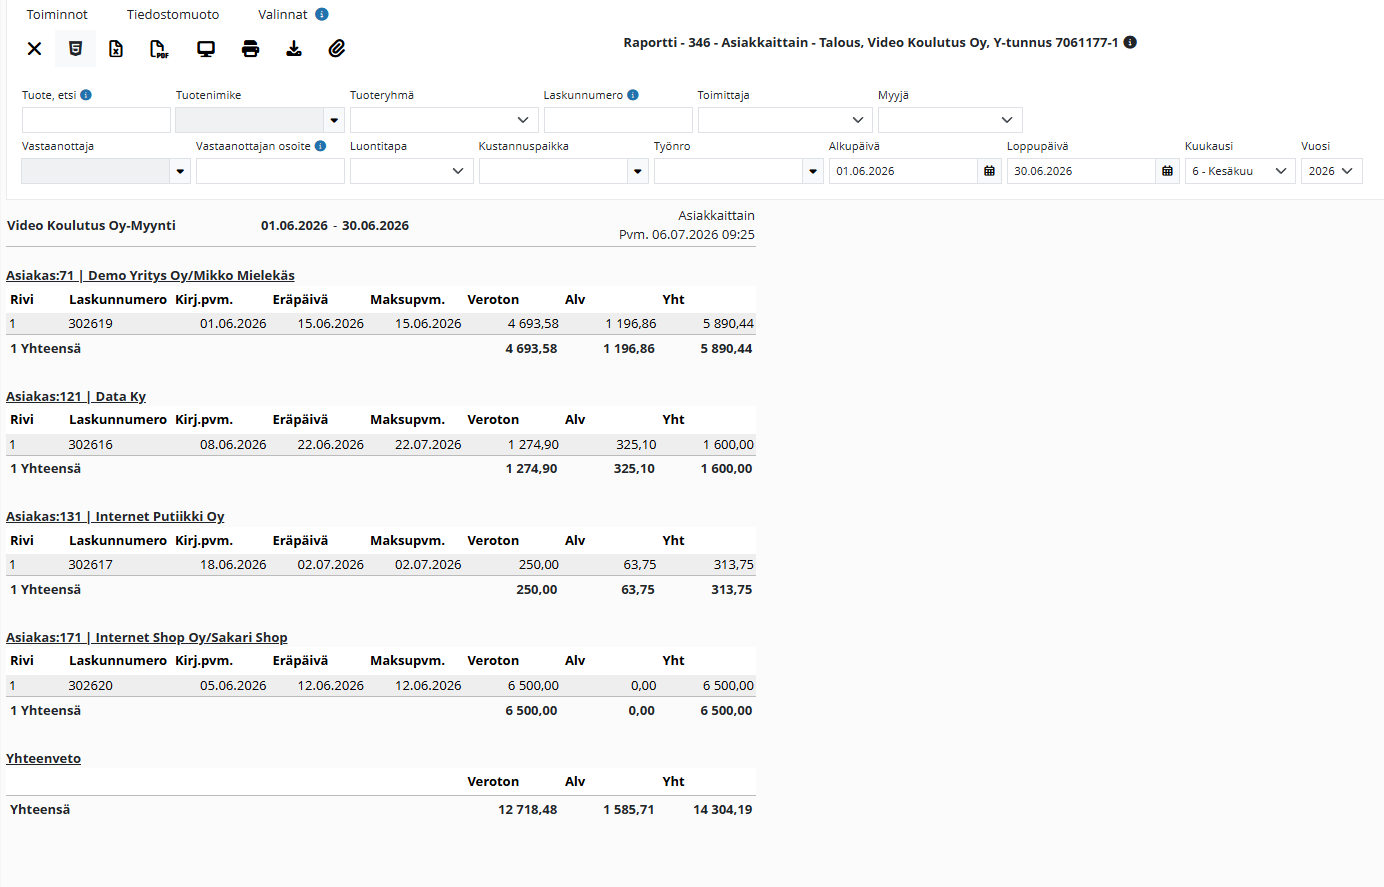The image size is (1384, 887).
Task: Show report on screen monitor icon
Action: tap(206, 48)
